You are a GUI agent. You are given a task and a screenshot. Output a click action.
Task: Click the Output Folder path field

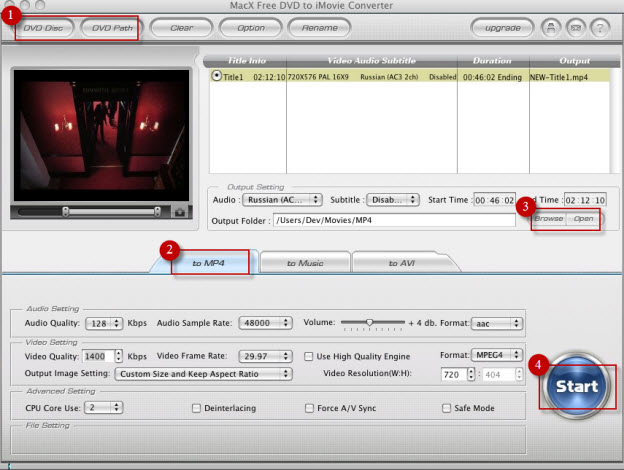394,220
